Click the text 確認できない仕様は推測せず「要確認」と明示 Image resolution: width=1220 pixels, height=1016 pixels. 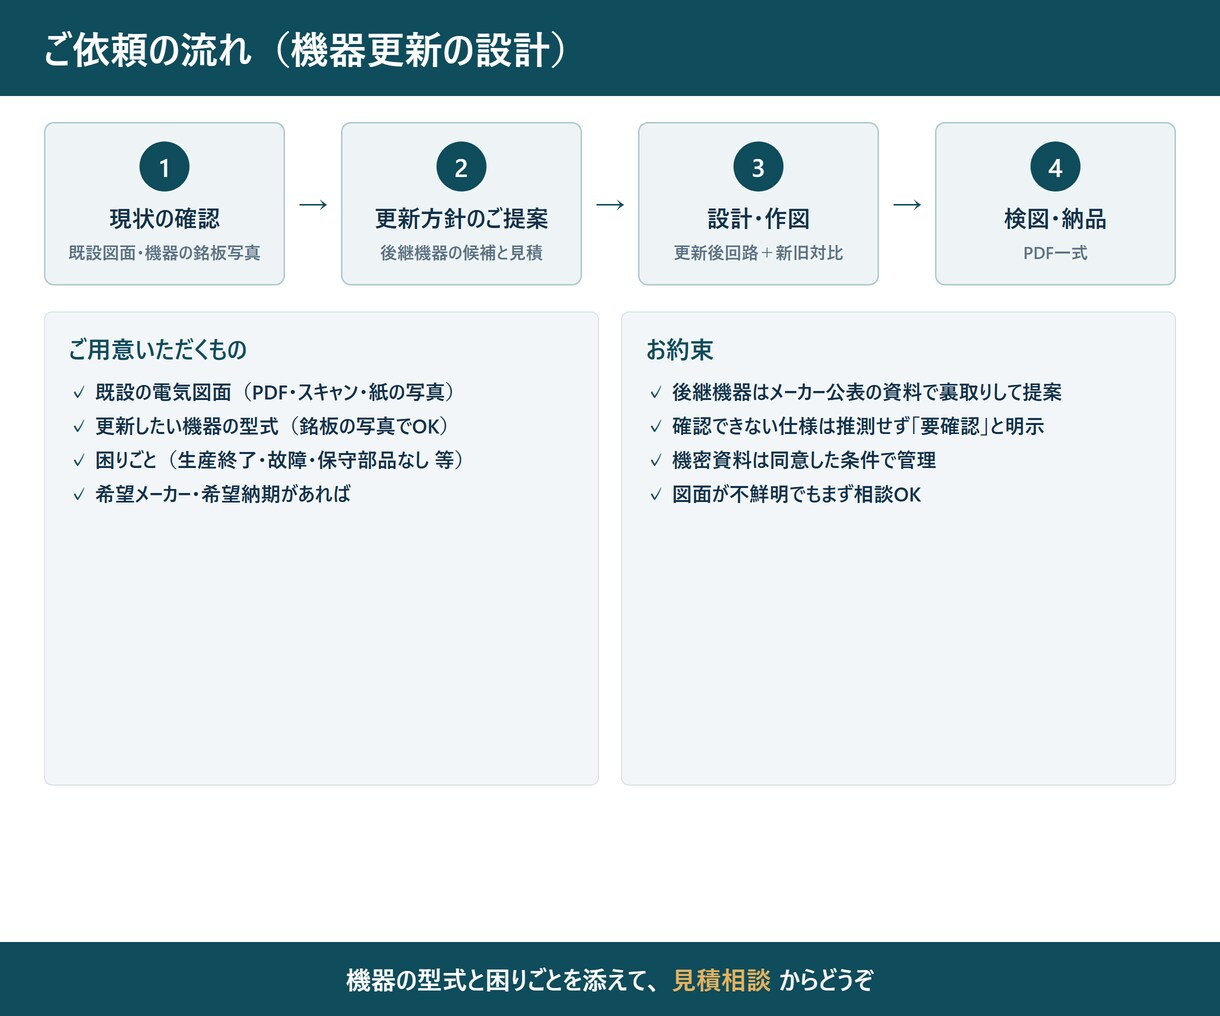point(858,426)
